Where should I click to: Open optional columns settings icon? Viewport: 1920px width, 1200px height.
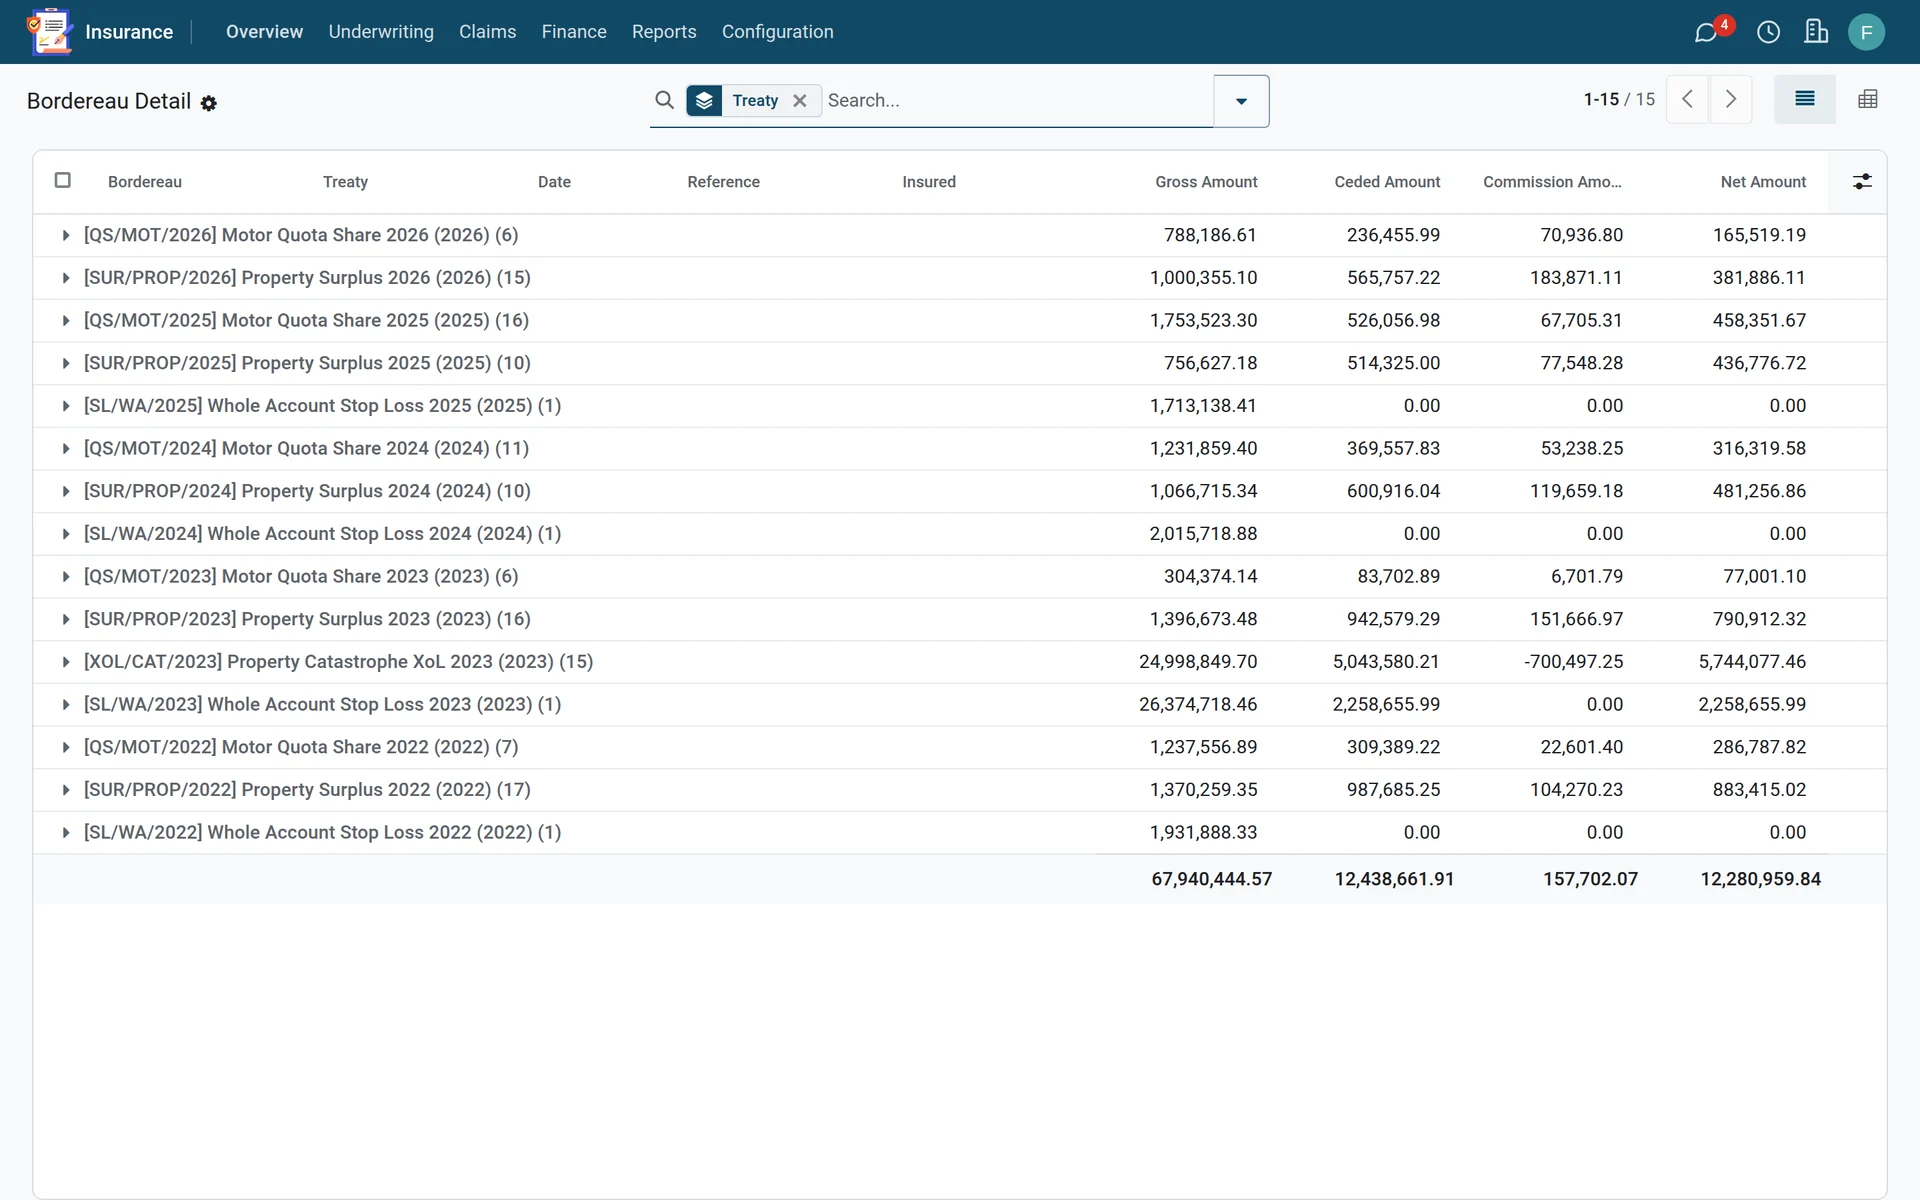[x=1862, y=181]
